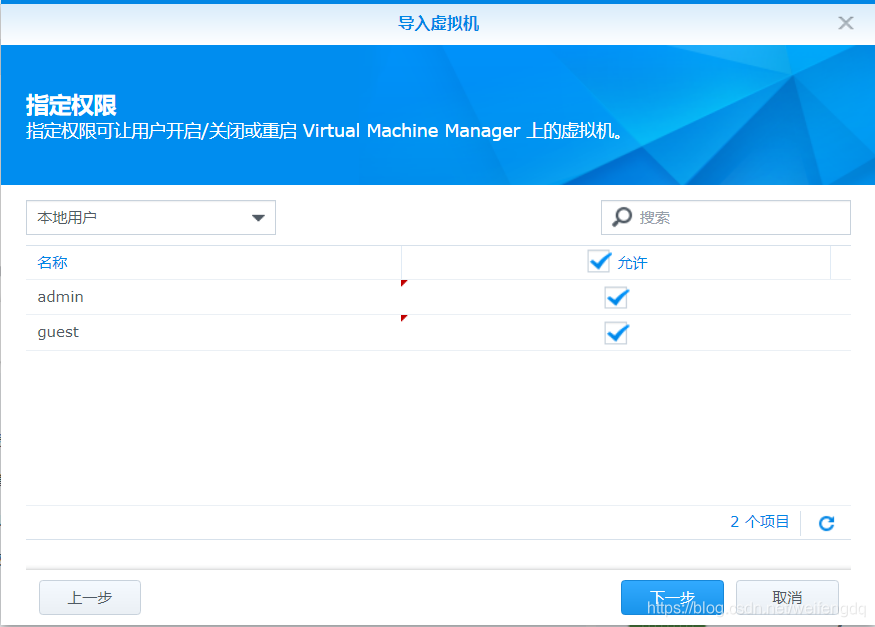Uncheck the permission checkbox for guest
This screenshot has height=627, width=875.
pos(616,332)
